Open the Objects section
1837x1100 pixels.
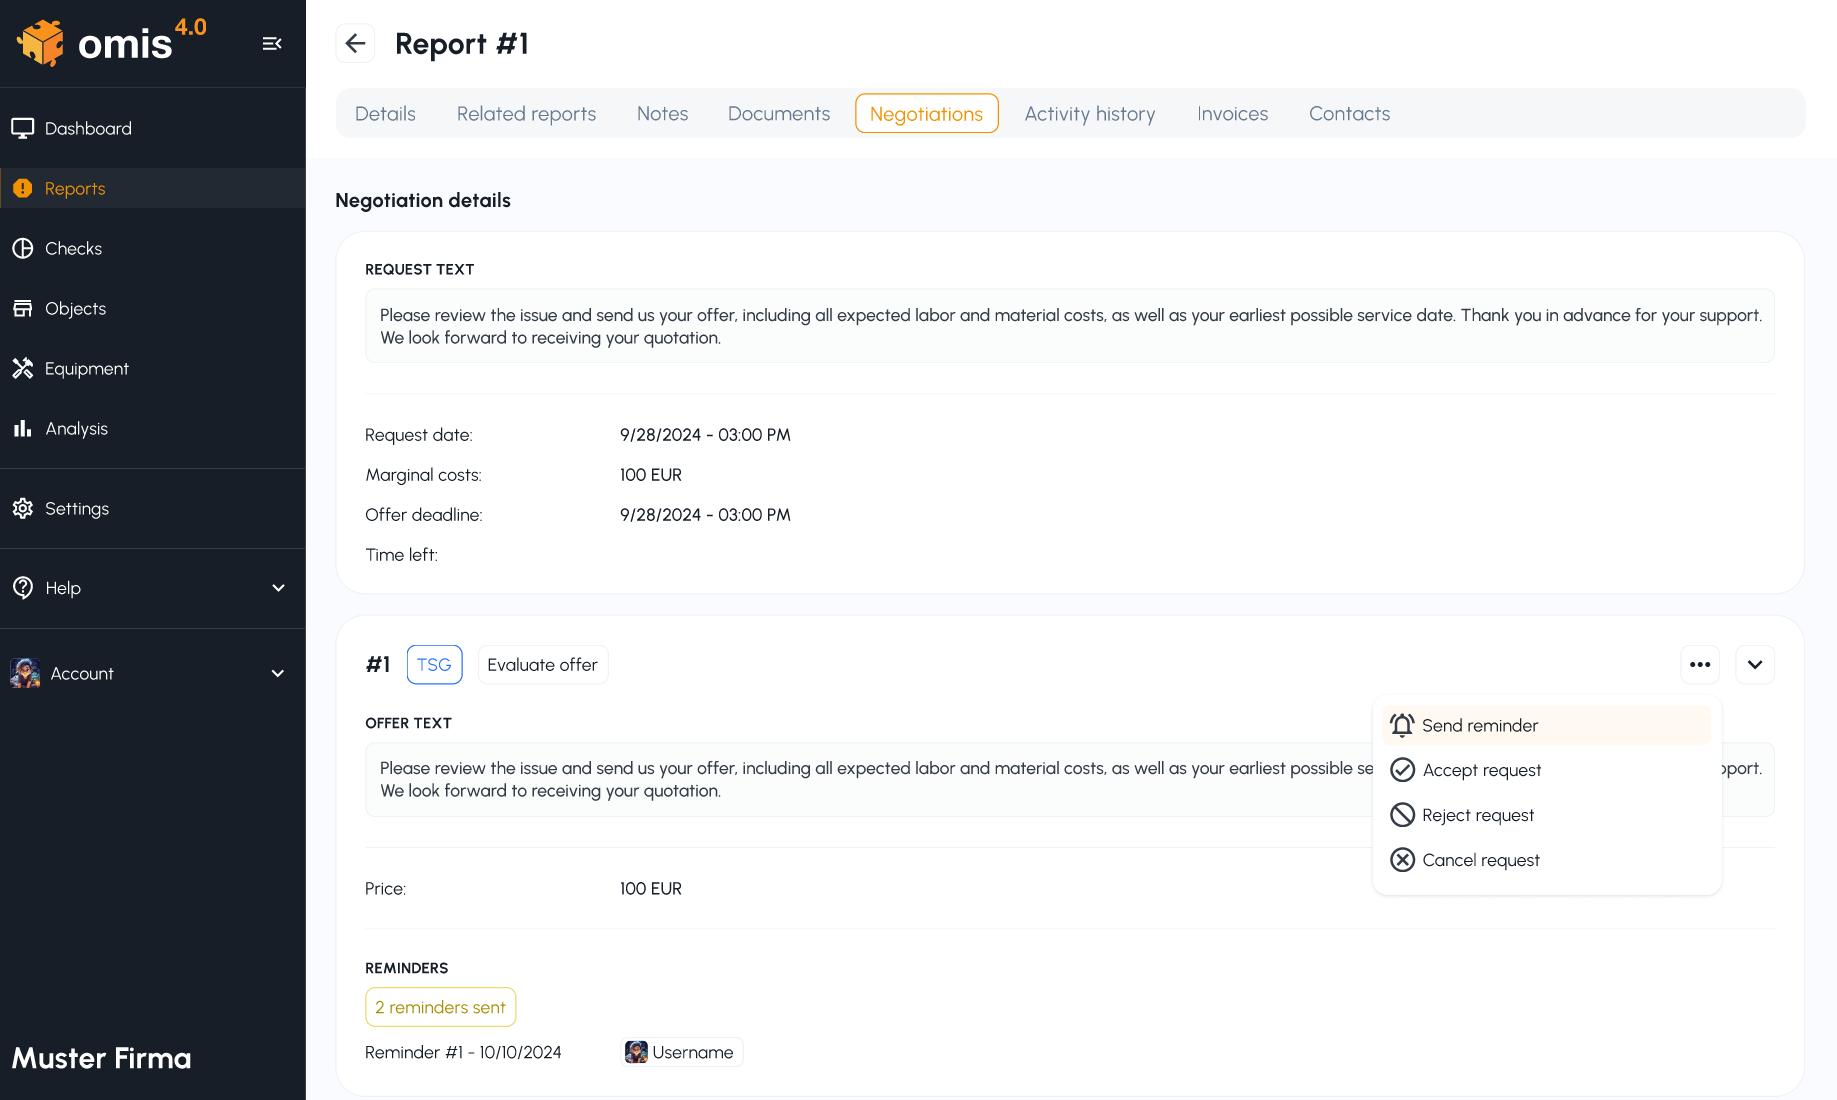tap(75, 308)
